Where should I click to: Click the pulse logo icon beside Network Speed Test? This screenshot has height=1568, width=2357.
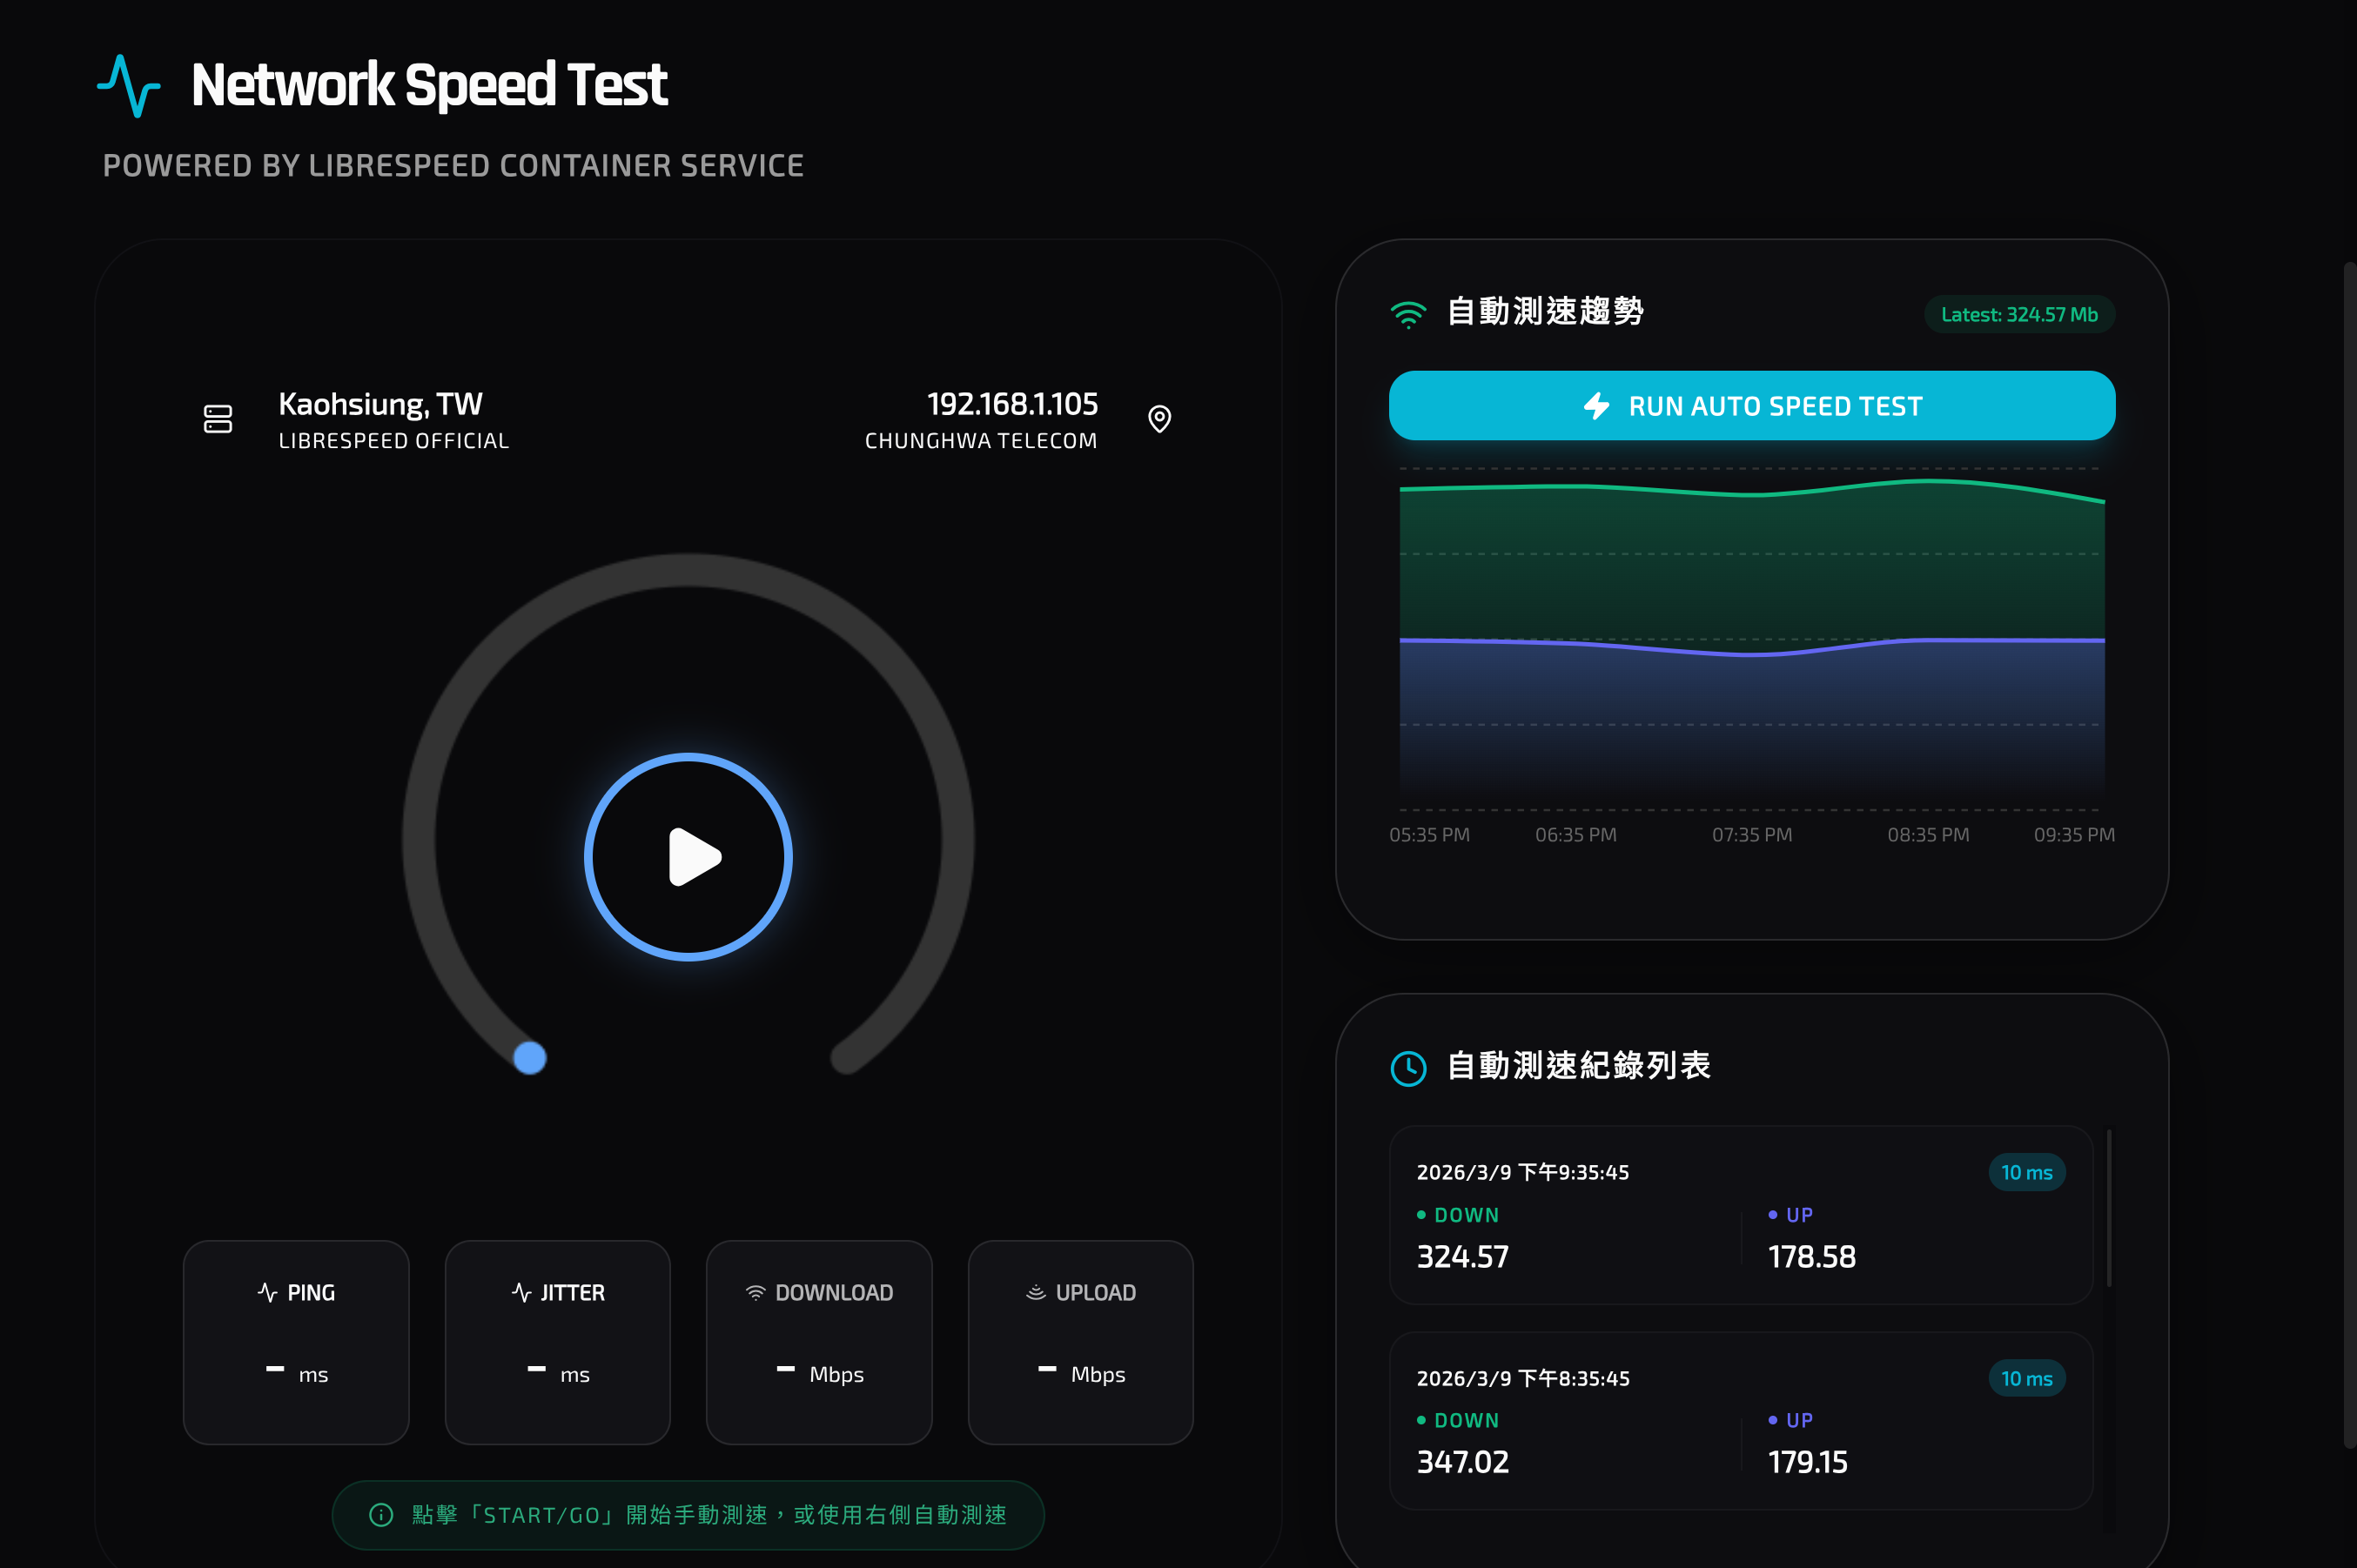[128, 86]
